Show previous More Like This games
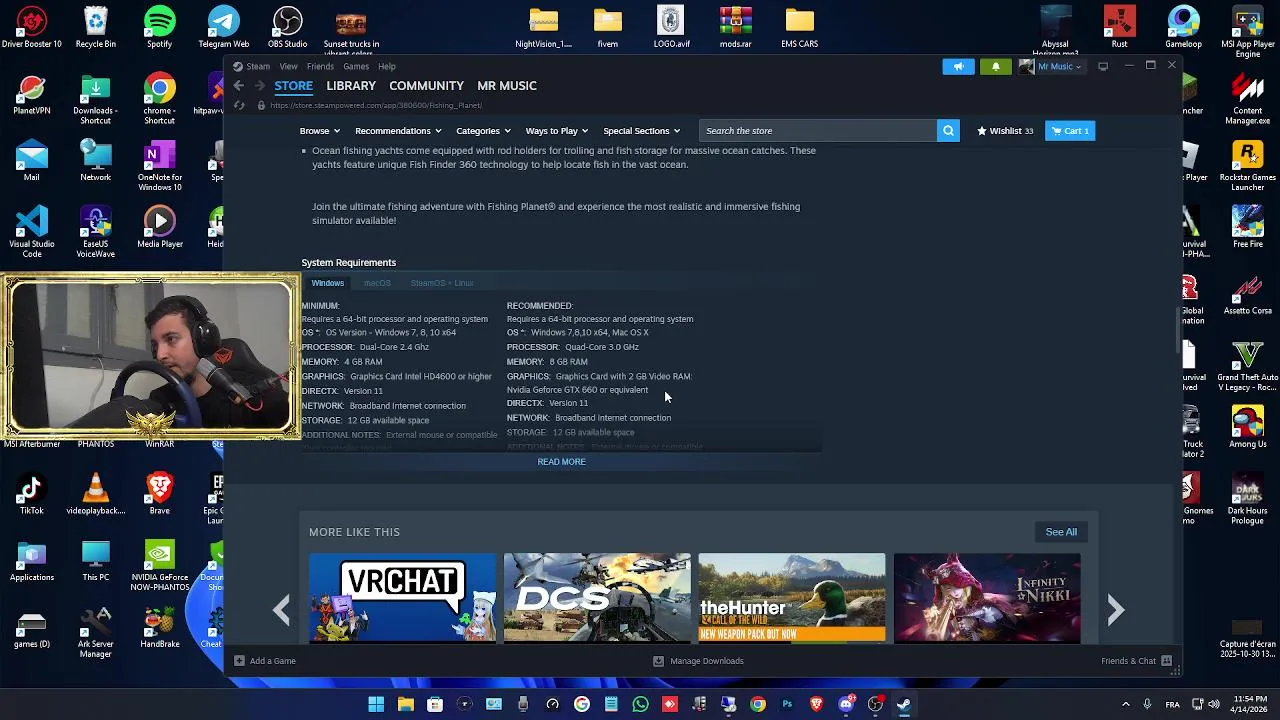1280x720 pixels. point(281,609)
